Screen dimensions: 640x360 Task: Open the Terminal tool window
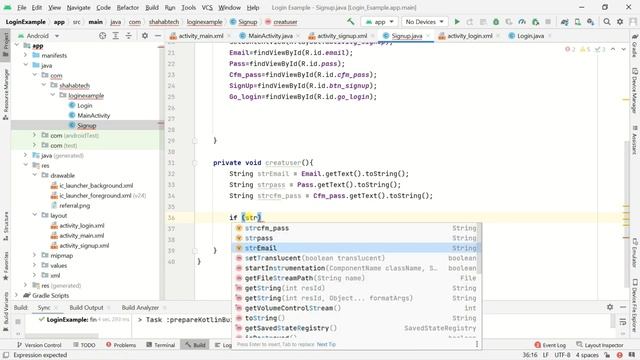coord(160,345)
